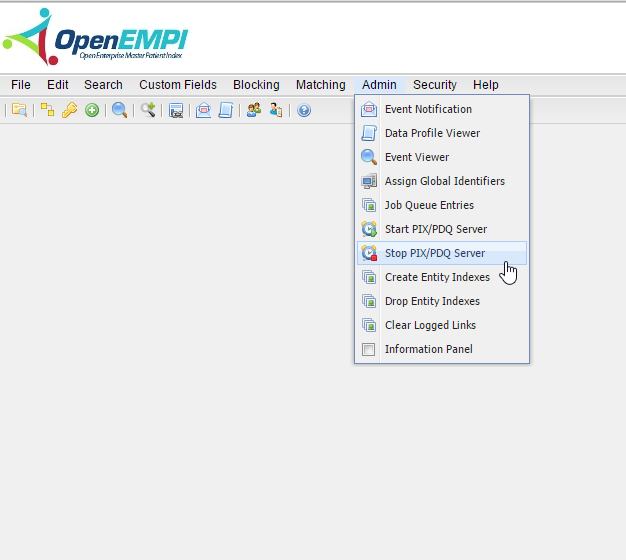Screen dimensions: 626x560
Task: Select Clear Logged Links
Action: tap(442, 325)
